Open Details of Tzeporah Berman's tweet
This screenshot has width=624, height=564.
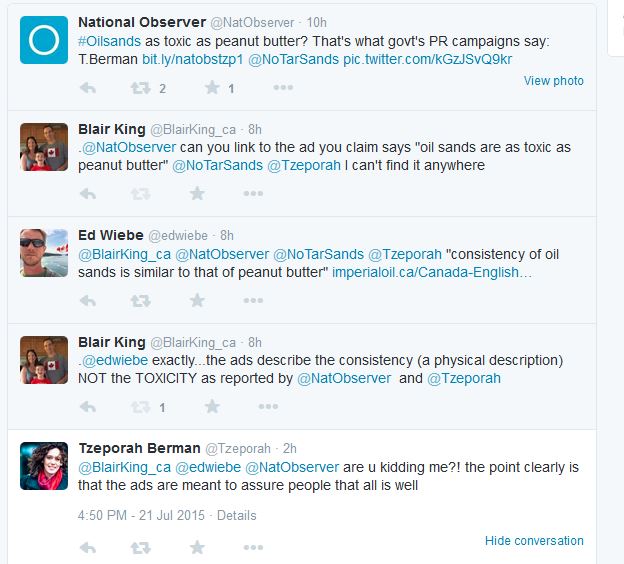point(237,516)
